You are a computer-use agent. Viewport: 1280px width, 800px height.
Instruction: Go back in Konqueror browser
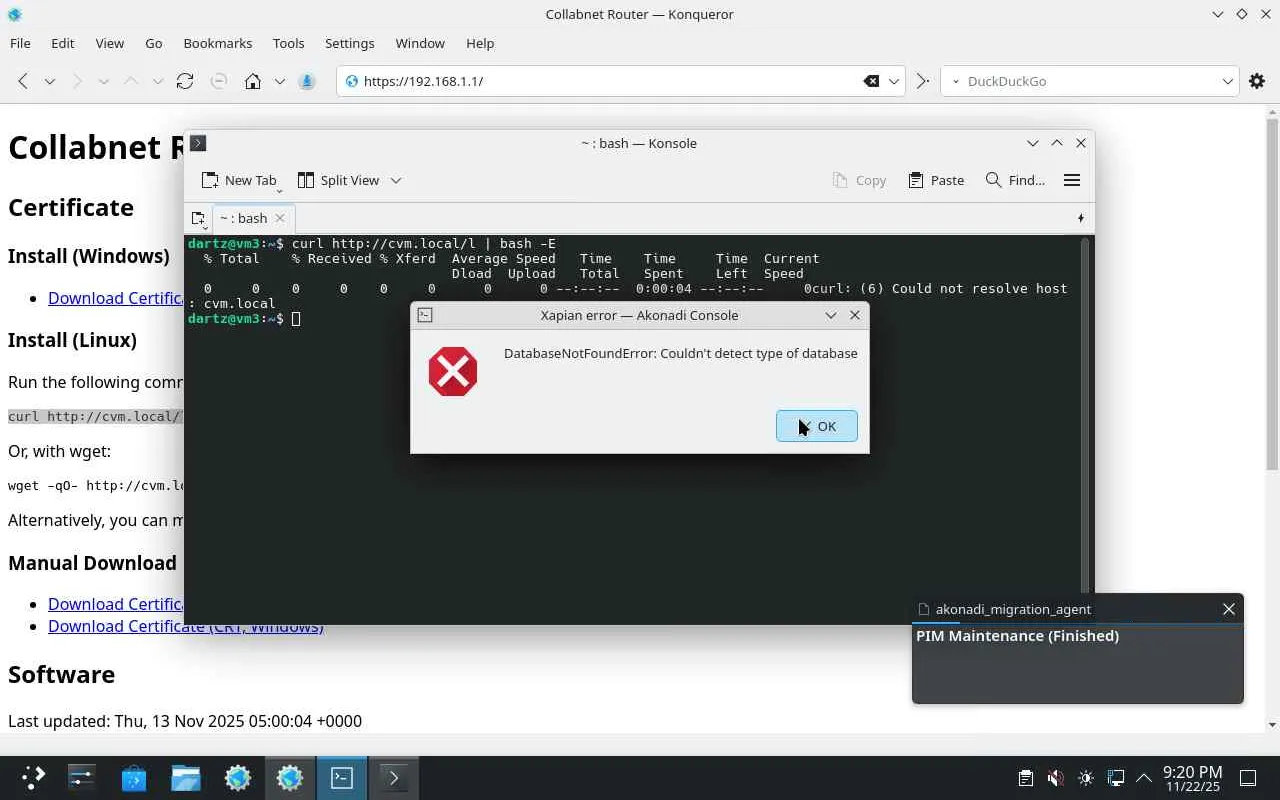[x=23, y=81]
